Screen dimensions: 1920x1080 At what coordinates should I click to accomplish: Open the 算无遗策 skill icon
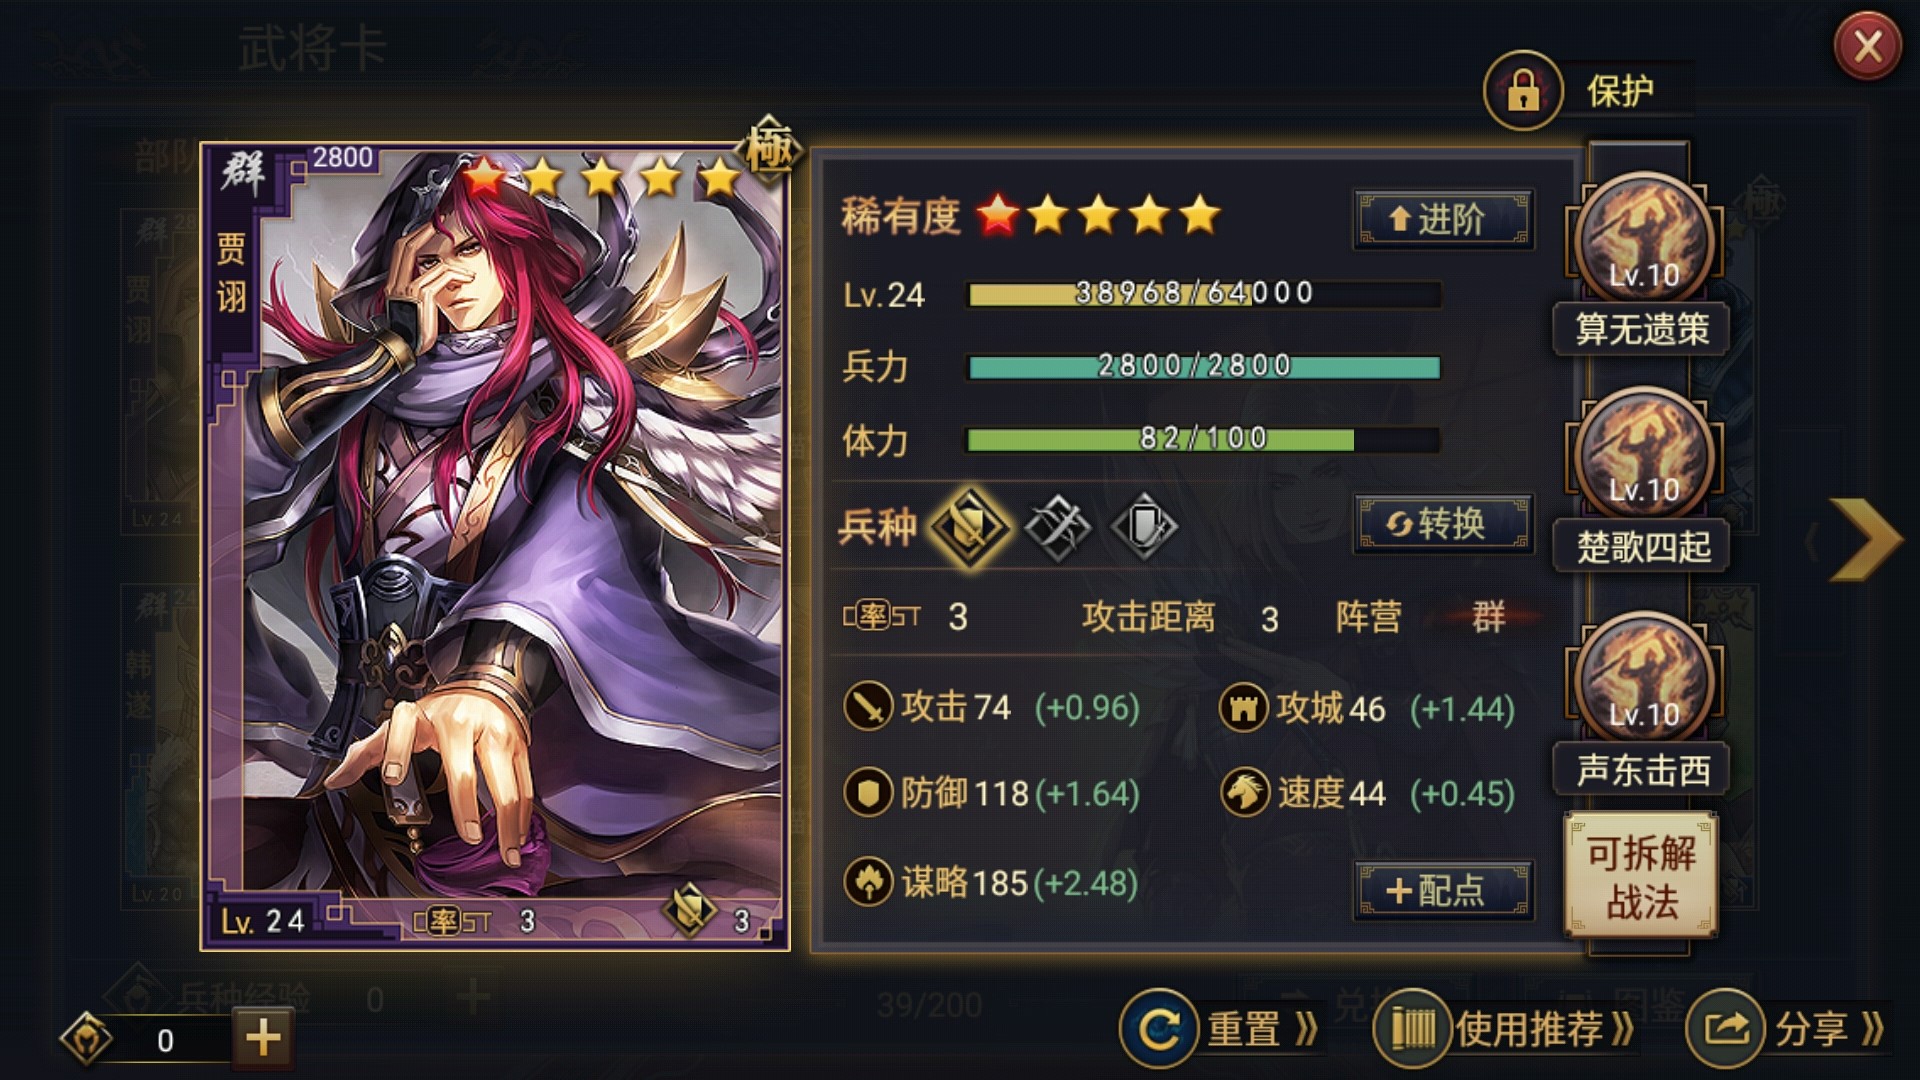pyautogui.click(x=1644, y=239)
